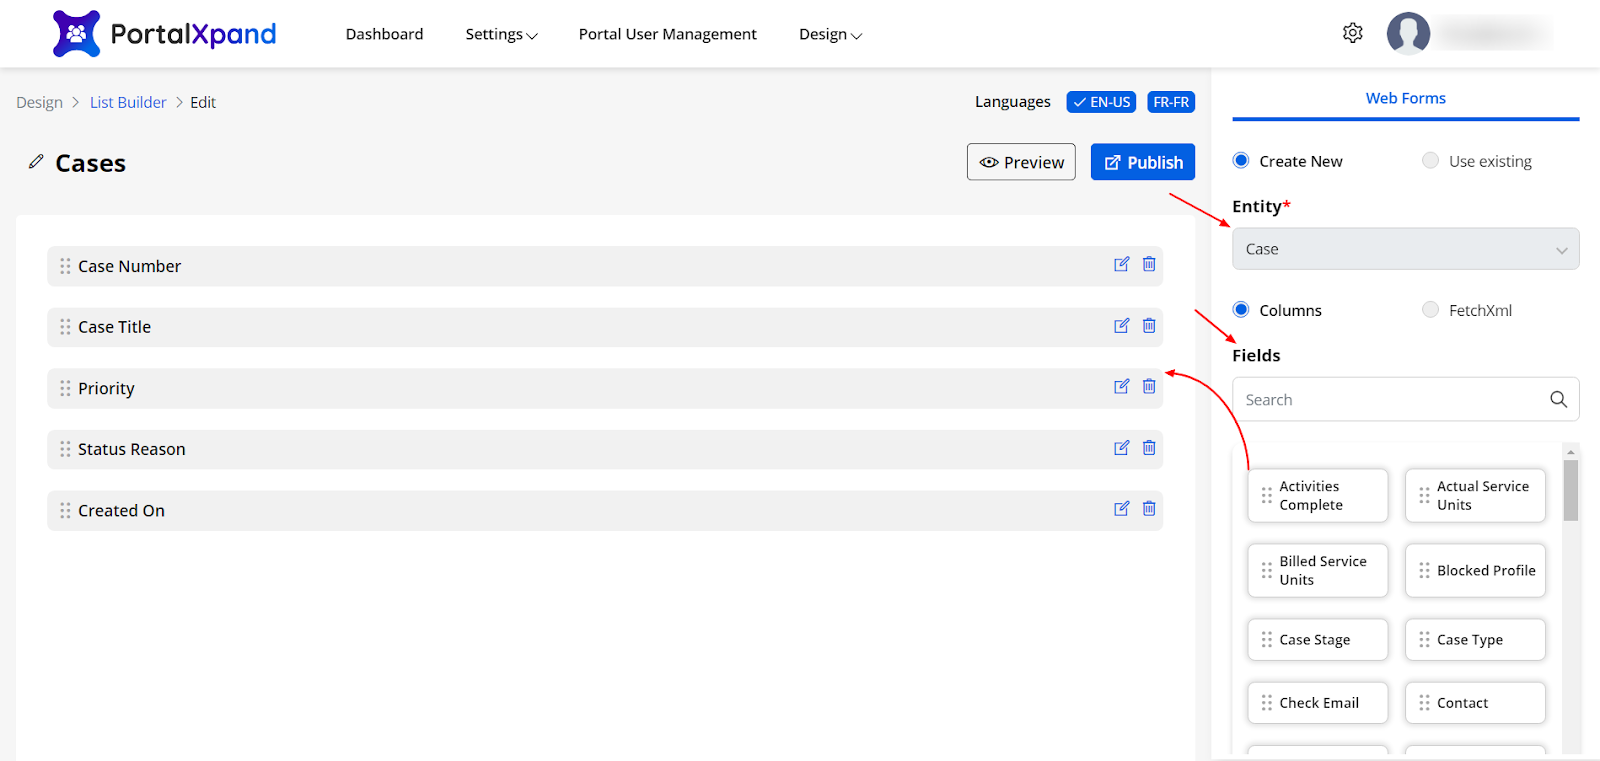Go to Portal User Management
The width and height of the screenshot is (1600, 761).
point(667,34)
